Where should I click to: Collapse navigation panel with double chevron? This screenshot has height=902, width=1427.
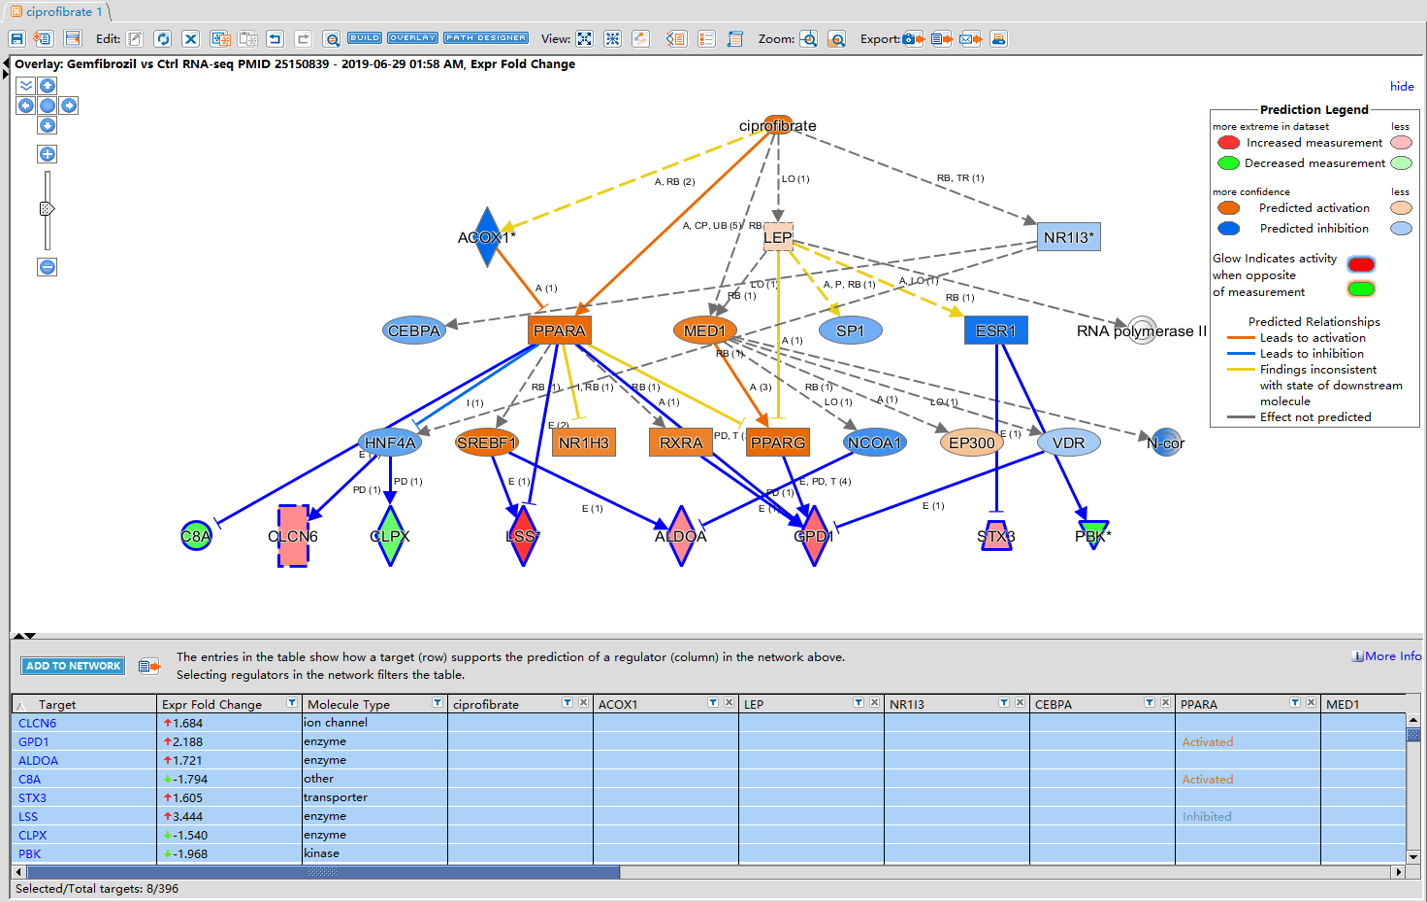pyautogui.click(x=26, y=86)
